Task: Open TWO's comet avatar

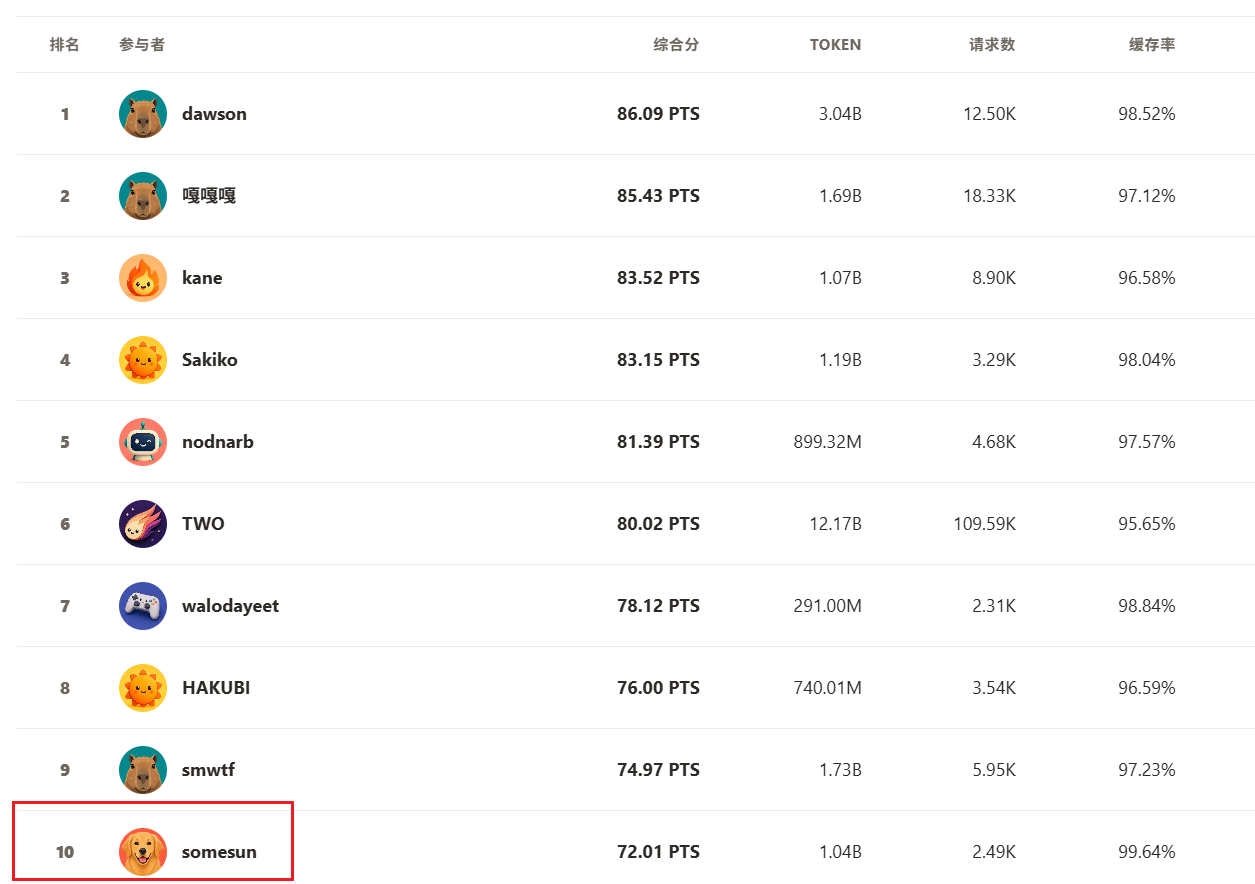Action: [143, 524]
